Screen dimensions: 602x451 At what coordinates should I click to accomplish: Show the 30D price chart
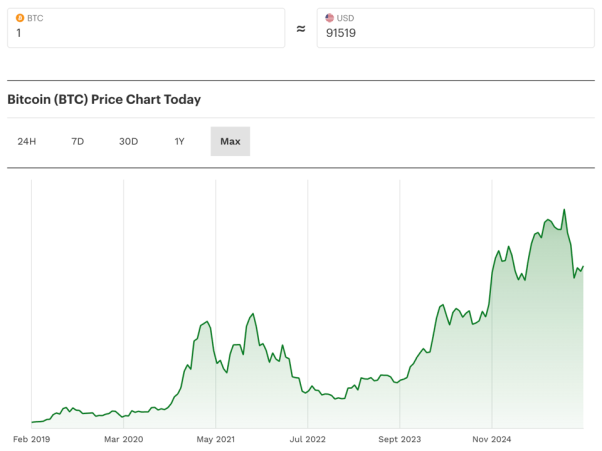click(x=128, y=141)
